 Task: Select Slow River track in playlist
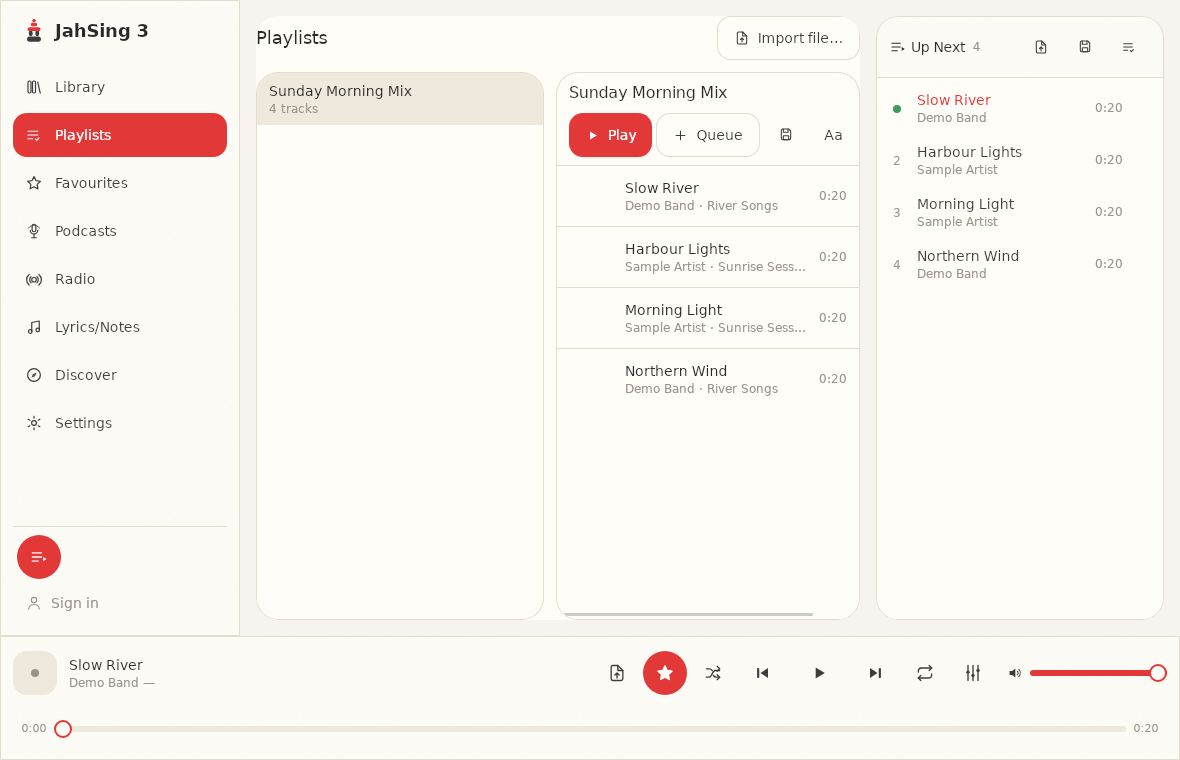[x=707, y=196]
